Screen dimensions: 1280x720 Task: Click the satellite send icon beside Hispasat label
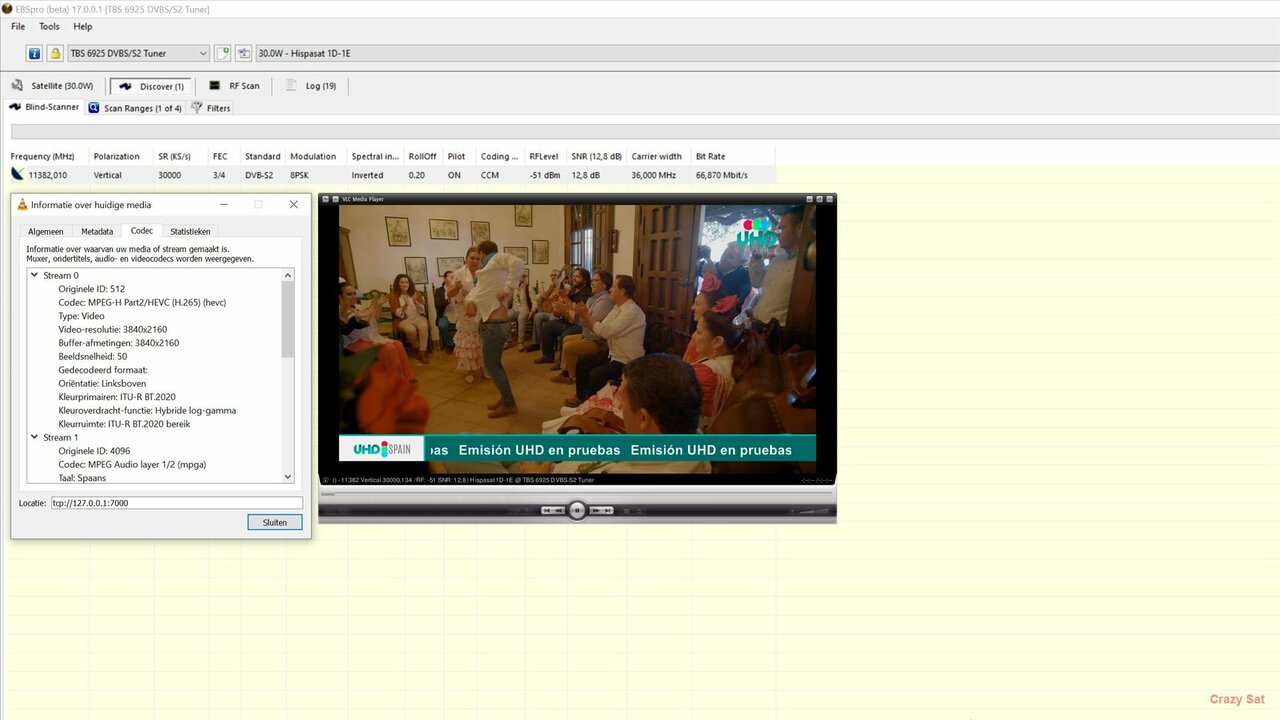click(x=242, y=52)
